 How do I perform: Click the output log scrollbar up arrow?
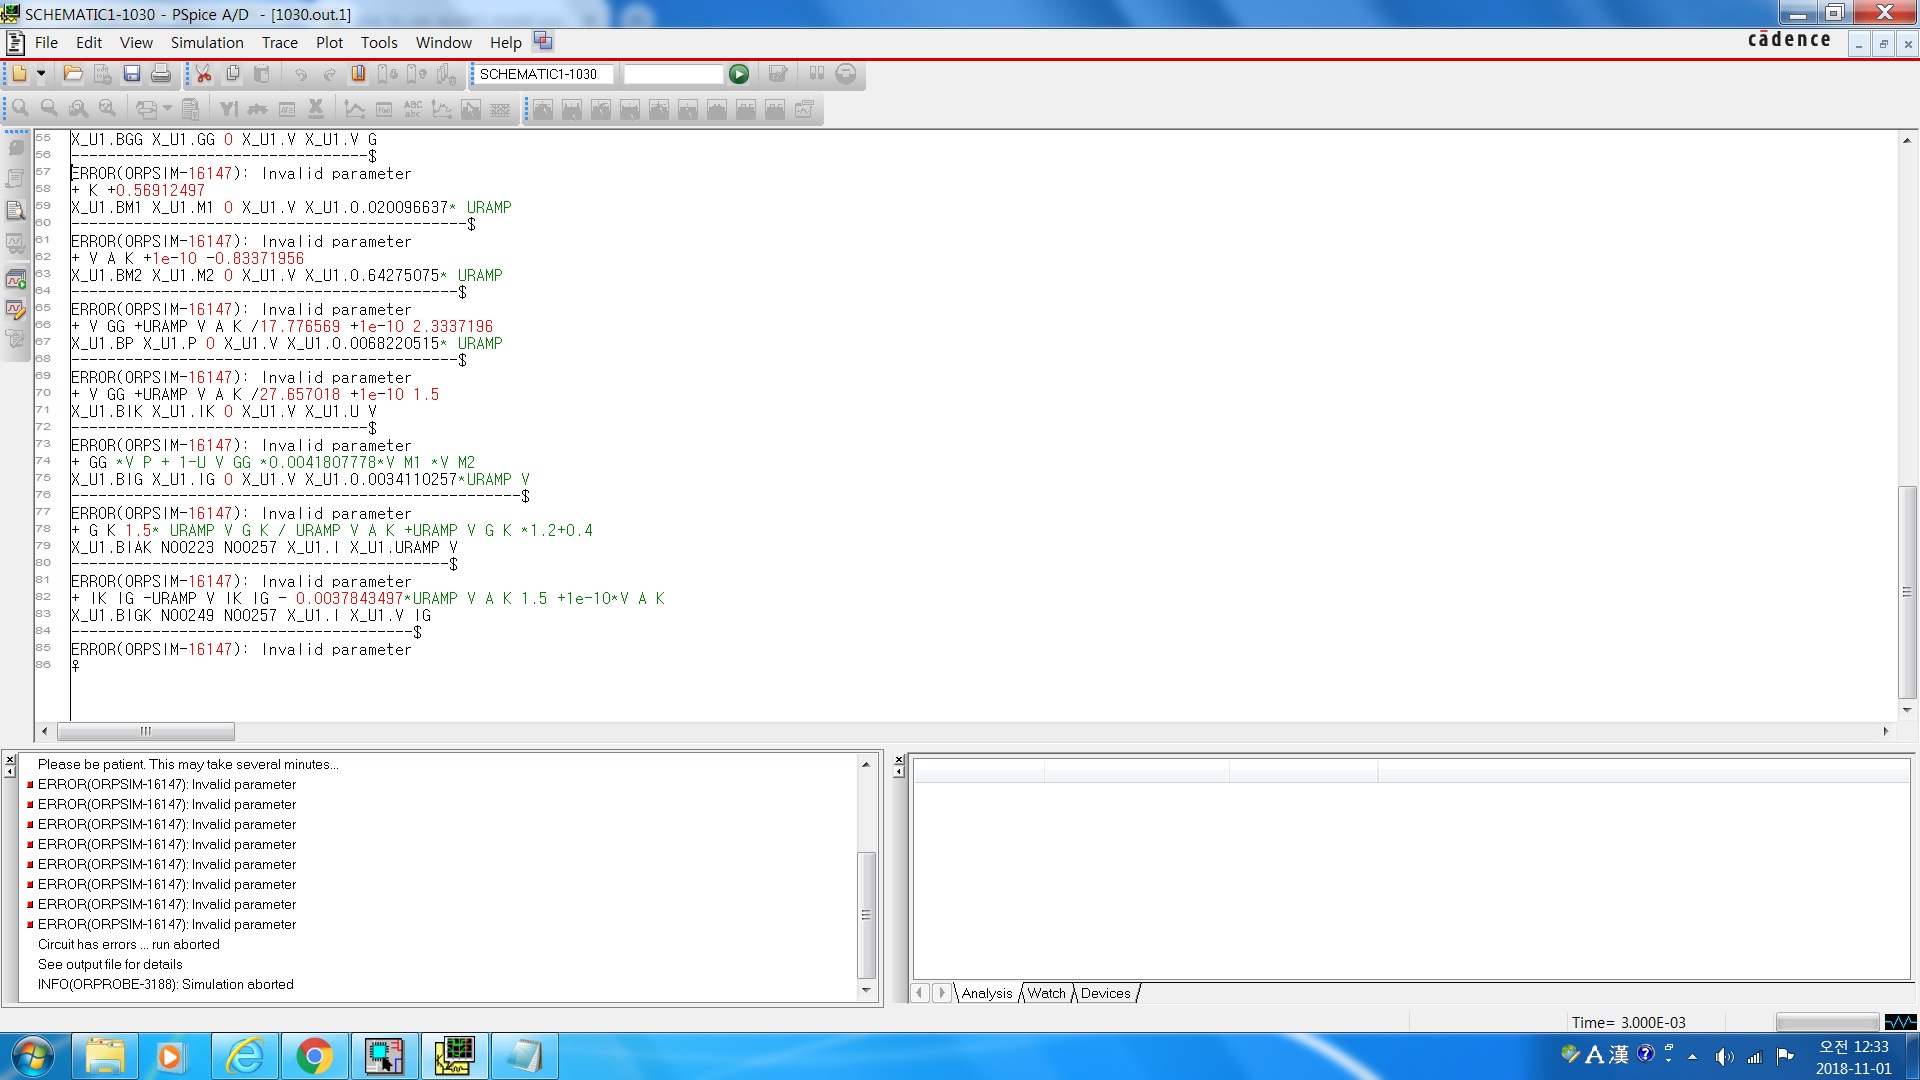[x=866, y=764]
